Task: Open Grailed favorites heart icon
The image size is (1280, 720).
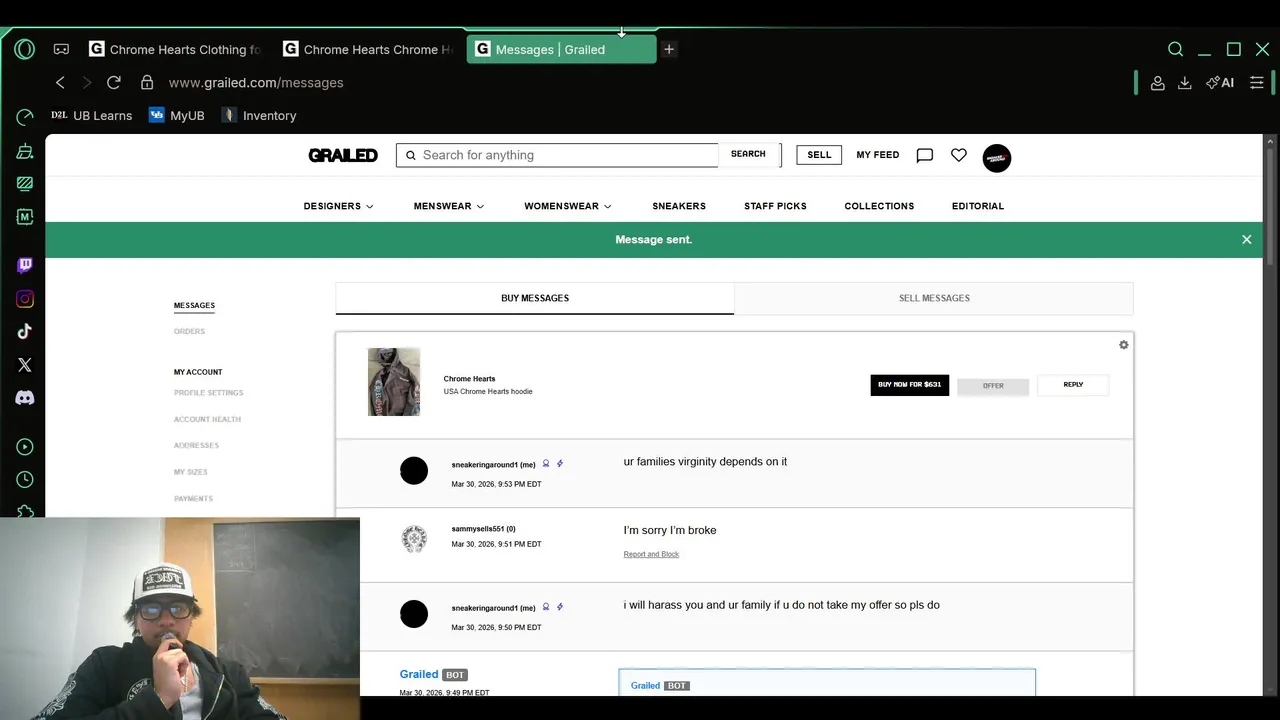Action: click(959, 155)
